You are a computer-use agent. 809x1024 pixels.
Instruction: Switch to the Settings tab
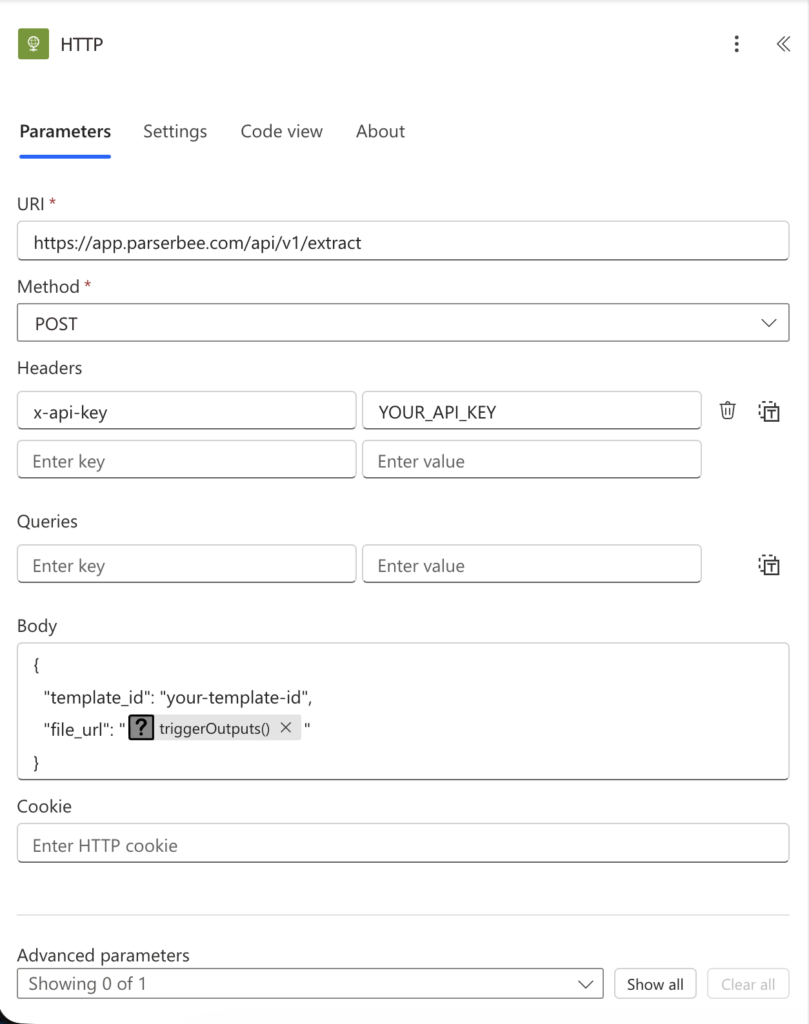tap(175, 131)
